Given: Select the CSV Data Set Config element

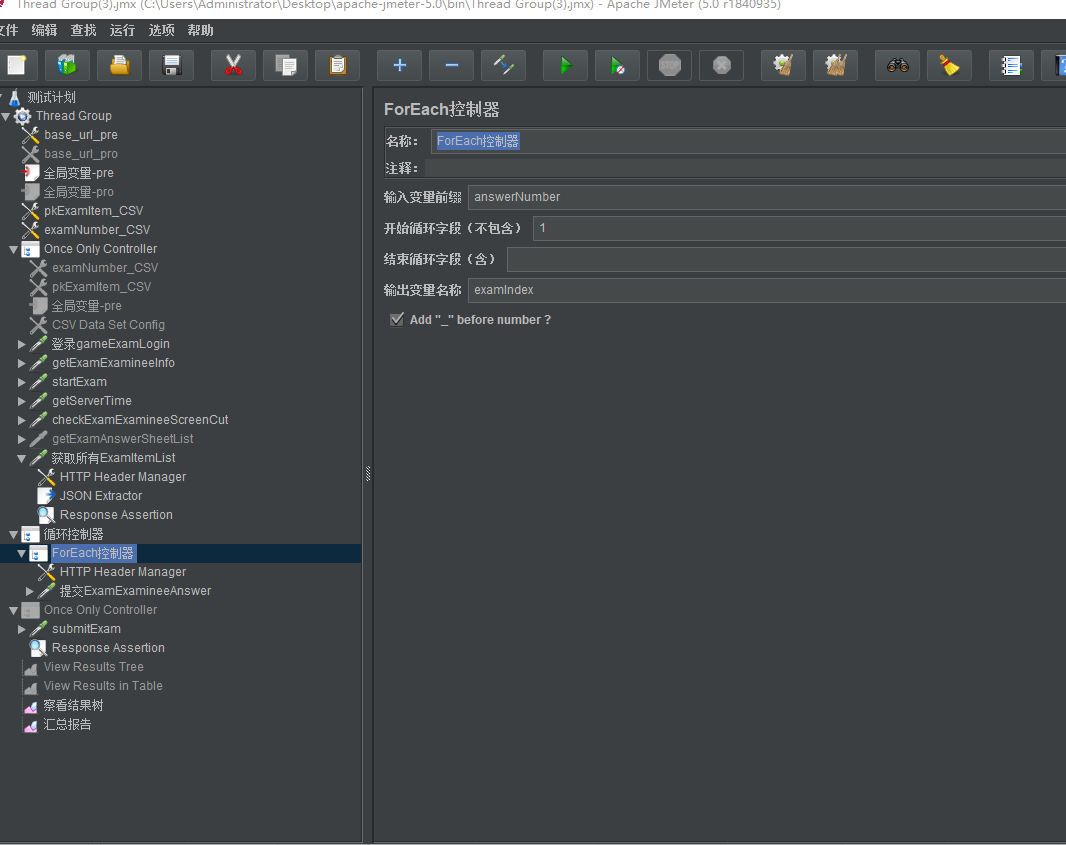Looking at the screenshot, I should [108, 325].
